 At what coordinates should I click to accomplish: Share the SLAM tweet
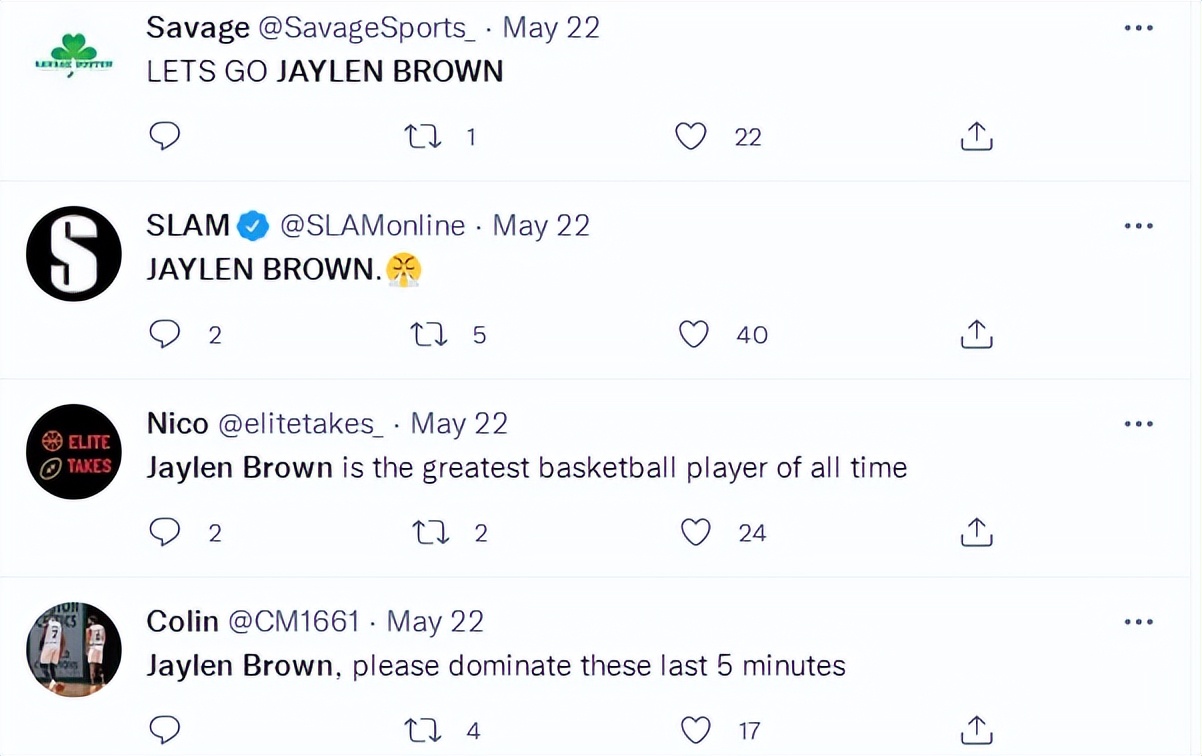click(x=976, y=334)
